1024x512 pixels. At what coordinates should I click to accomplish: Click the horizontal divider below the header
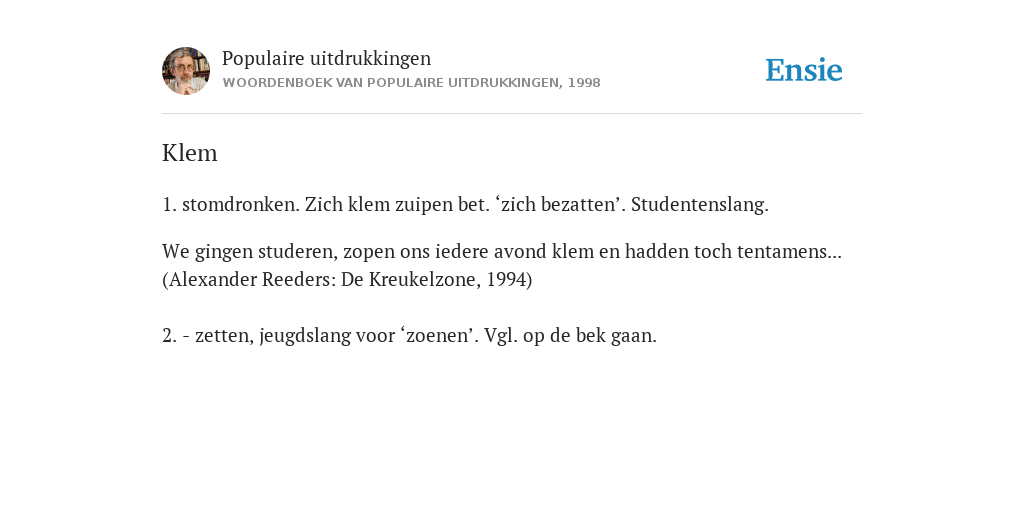[512, 114]
